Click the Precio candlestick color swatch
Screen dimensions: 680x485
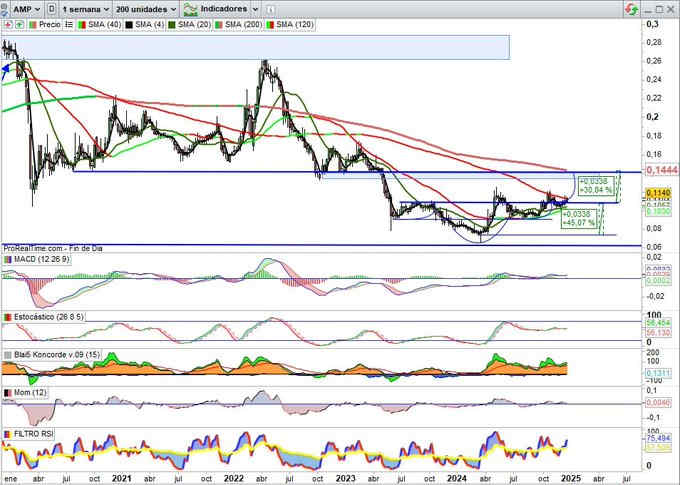[x=33, y=25]
